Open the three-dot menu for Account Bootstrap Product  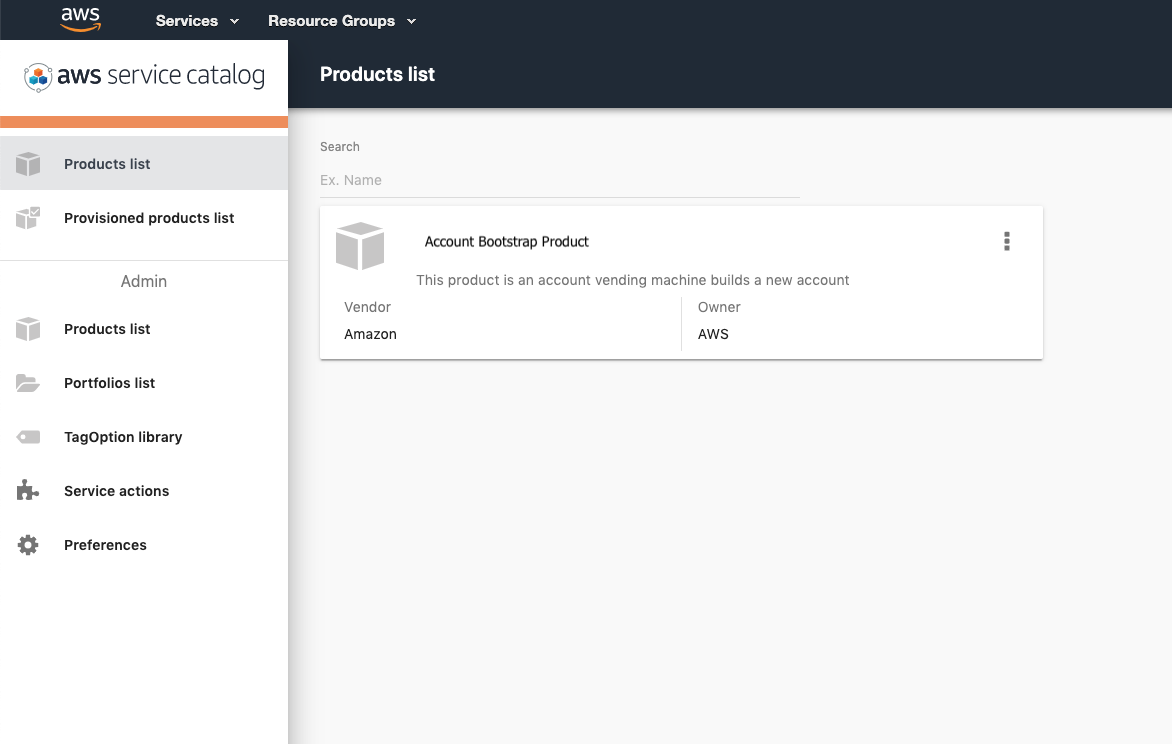pyautogui.click(x=1007, y=242)
